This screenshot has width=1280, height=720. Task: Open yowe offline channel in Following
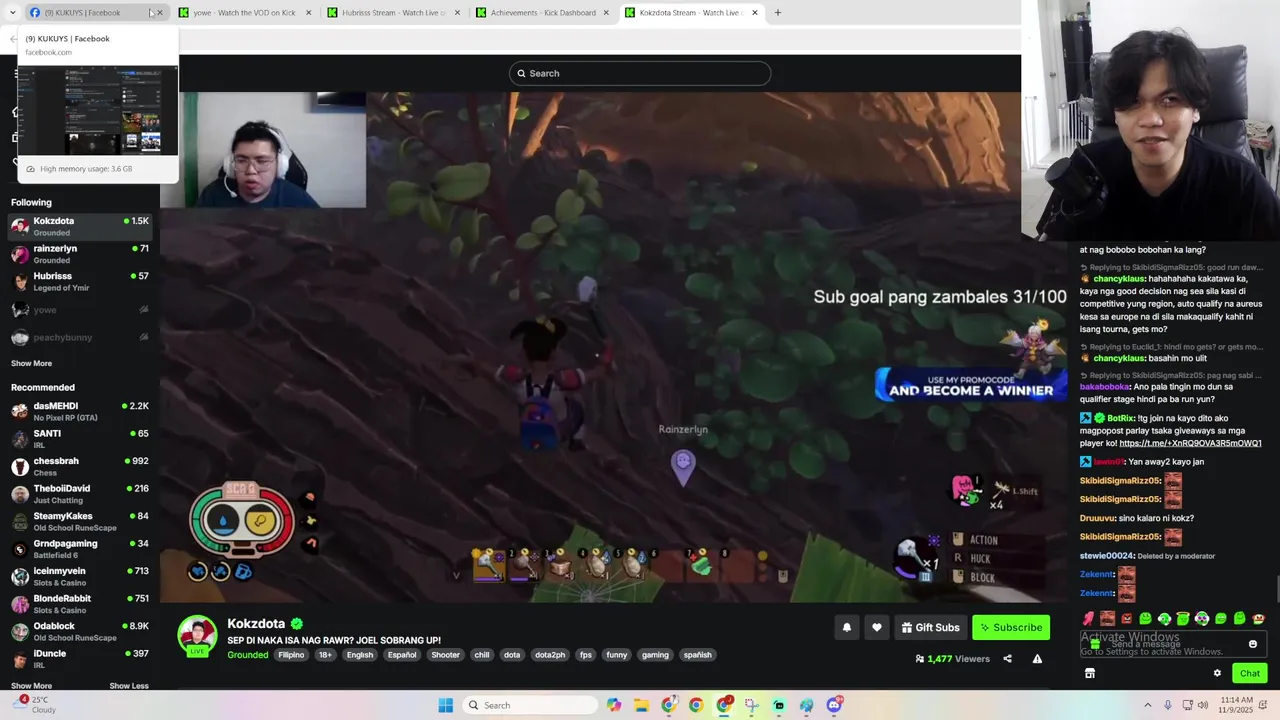click(x=80, y=310)
